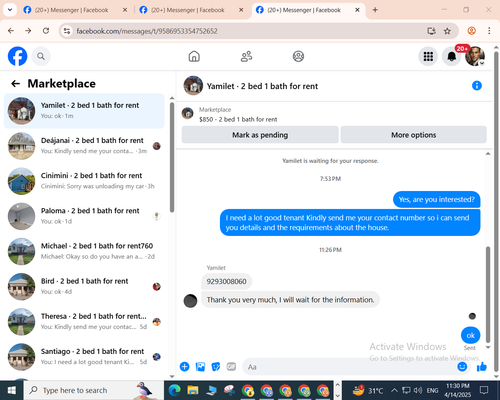The height and width of the screenshot is (400, 500).
Task: Open the Friends icon in top navigation
Action: (246, 56)
